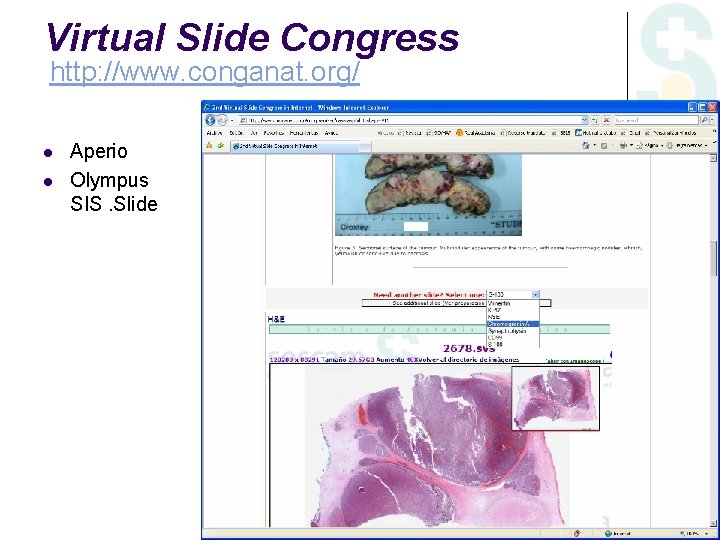This screenshot has width=720, height=540.
Task: Open the conganat.org hyperlink on the slide
Action: click(204, 73)
